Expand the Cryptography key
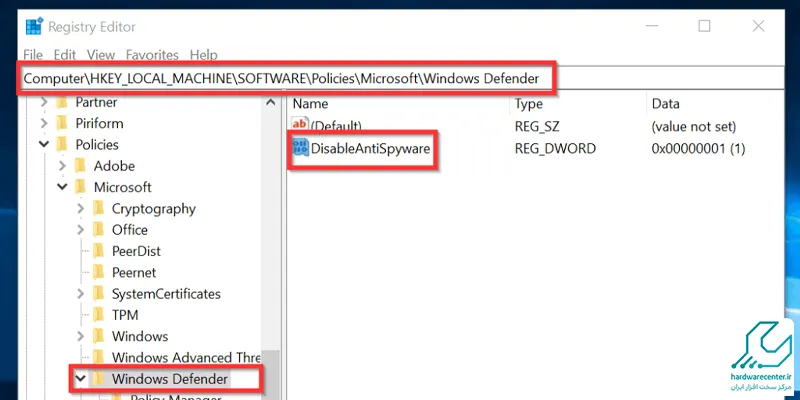This screenshot has height=400, width=800. point(81,209)
